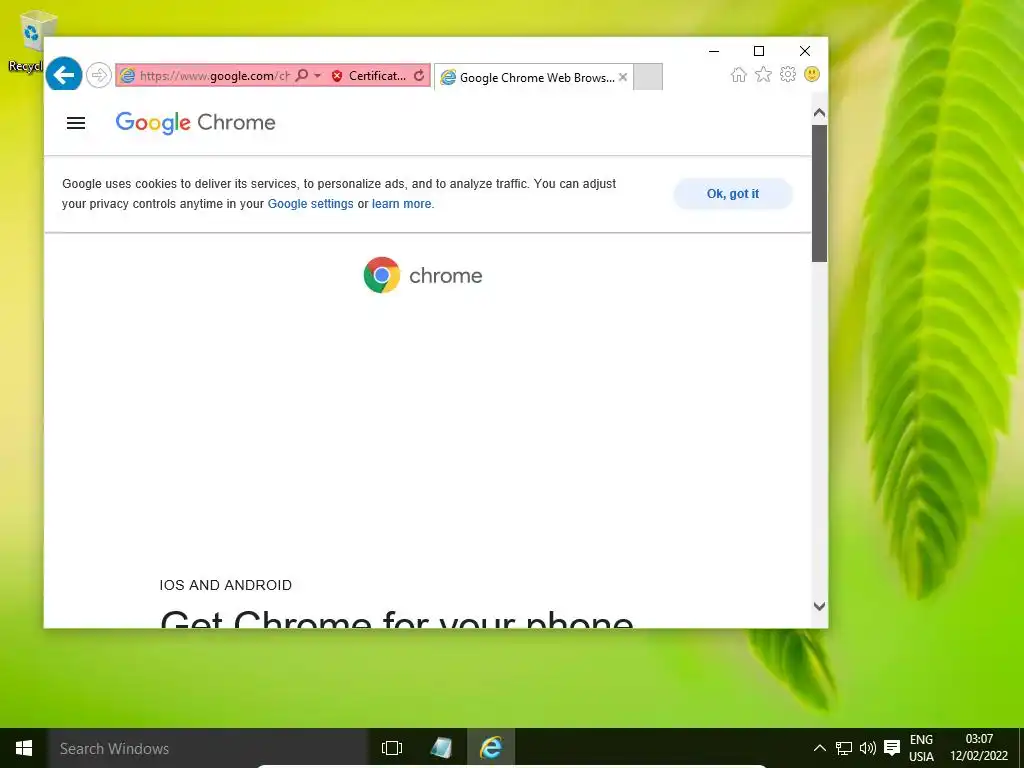
Task: Open Task View on the taskbar
Action: tap(392, 748)
